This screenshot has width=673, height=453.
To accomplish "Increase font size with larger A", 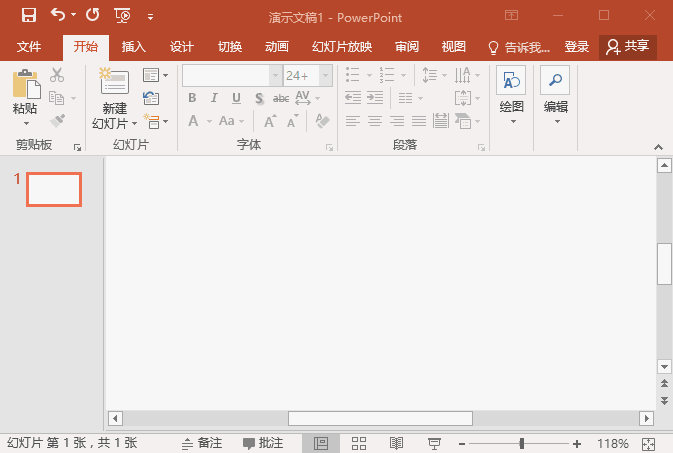I will pos(270,122).
